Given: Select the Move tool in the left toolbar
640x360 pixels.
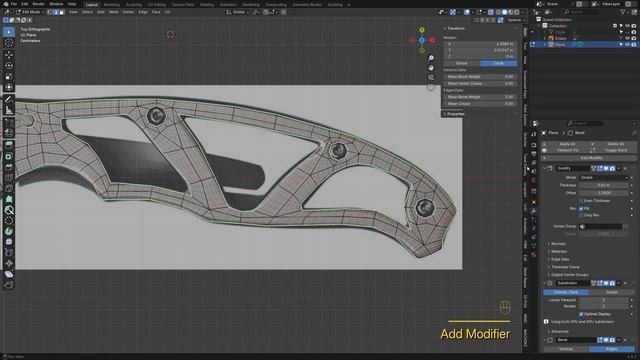Looking at the screenshot, I should [x=9, y=55].
